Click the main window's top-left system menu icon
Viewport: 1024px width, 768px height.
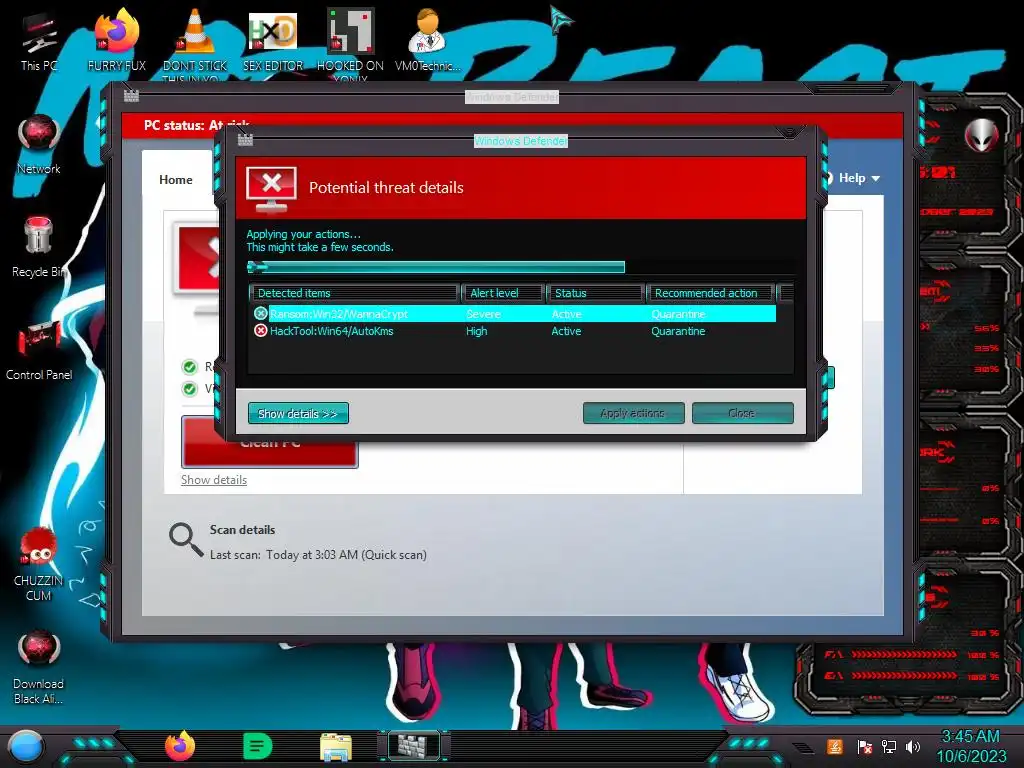coord(131,96)
